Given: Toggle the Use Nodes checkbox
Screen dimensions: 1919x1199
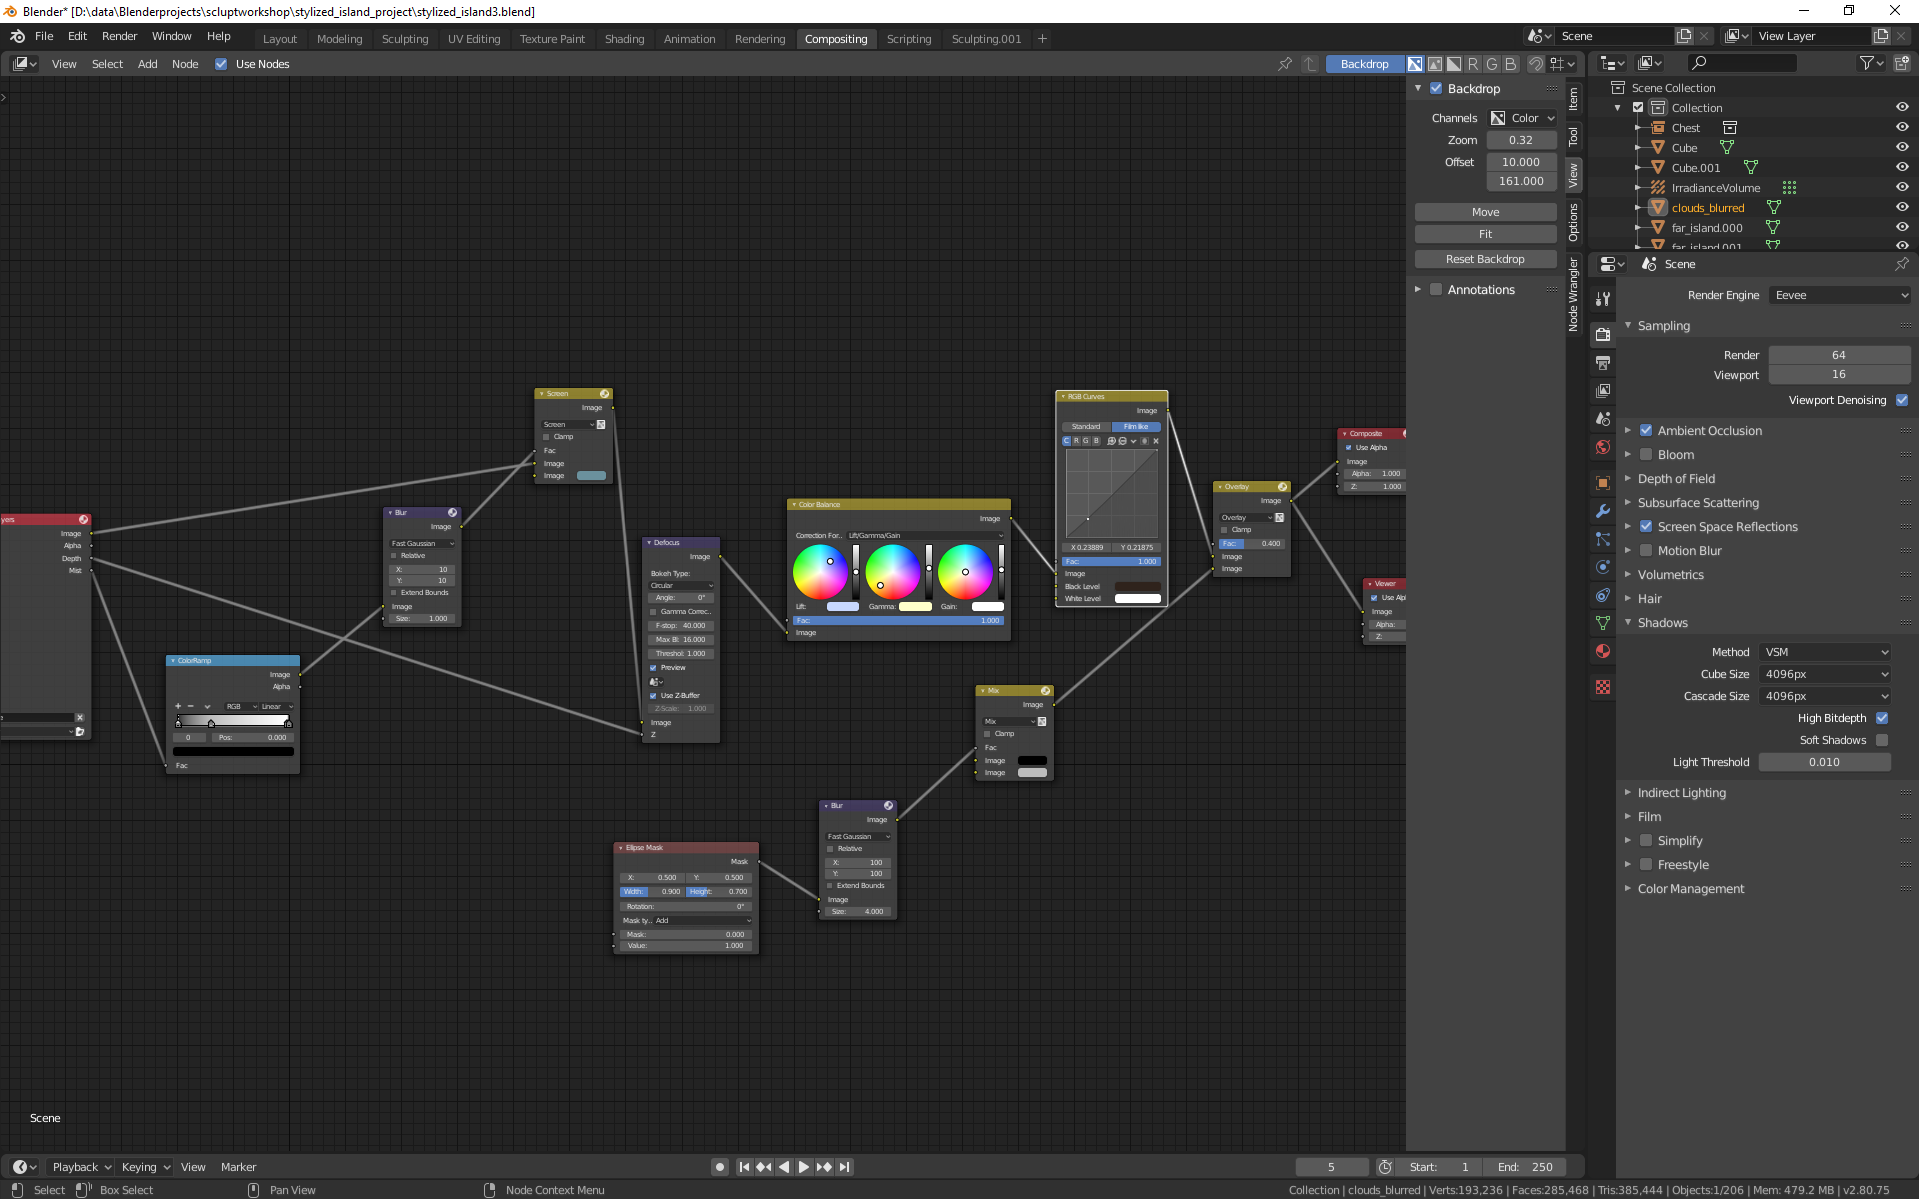Looking at the screenshot, I should click(x=221, y=64).
